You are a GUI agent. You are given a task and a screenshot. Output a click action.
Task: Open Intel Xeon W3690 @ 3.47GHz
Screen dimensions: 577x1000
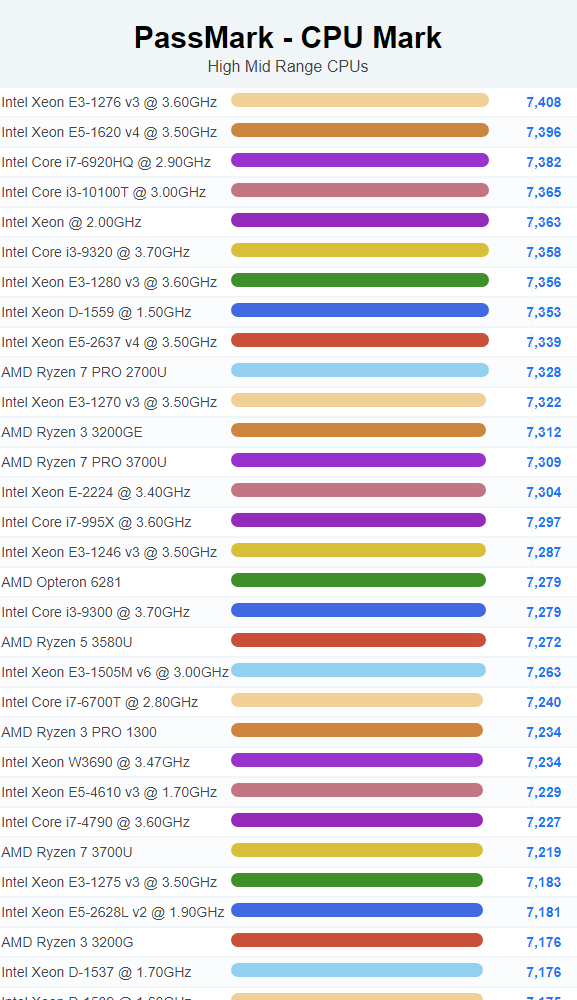96,761
